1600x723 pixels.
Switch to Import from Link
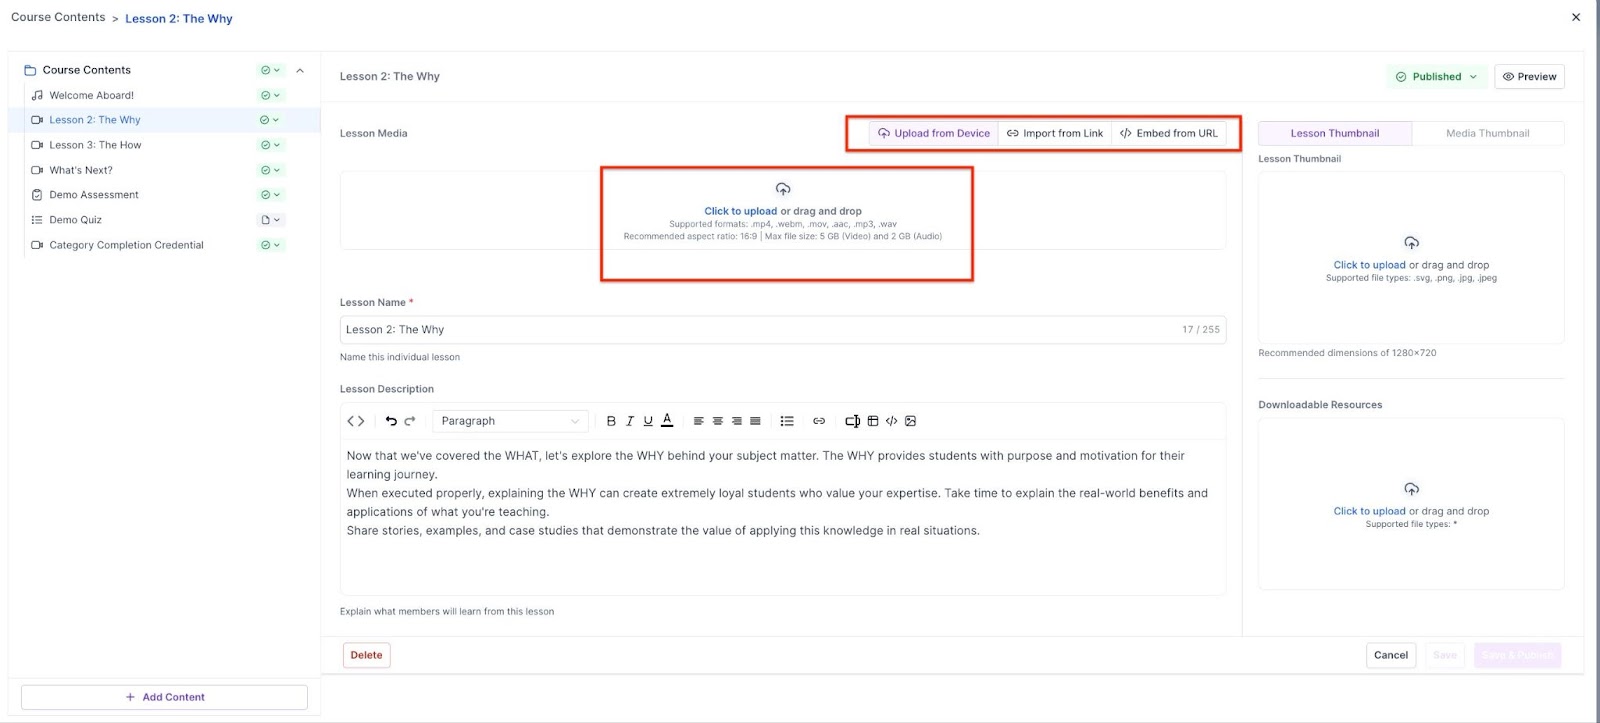[1055, 133]
